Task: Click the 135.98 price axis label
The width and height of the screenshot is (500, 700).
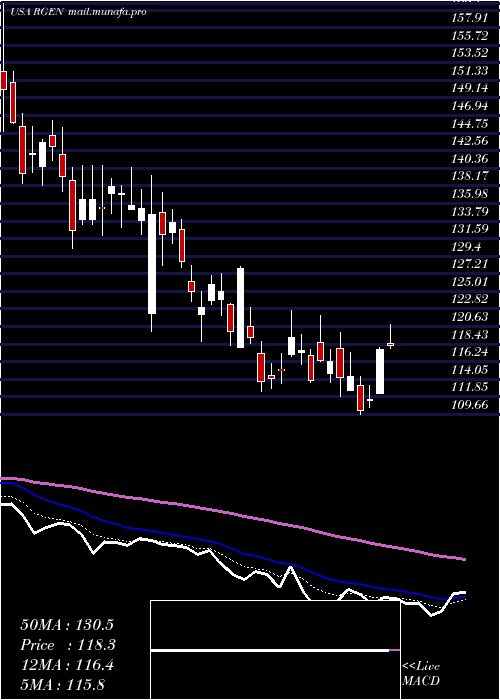Action: pyautogui.click(x=470, y=194)
